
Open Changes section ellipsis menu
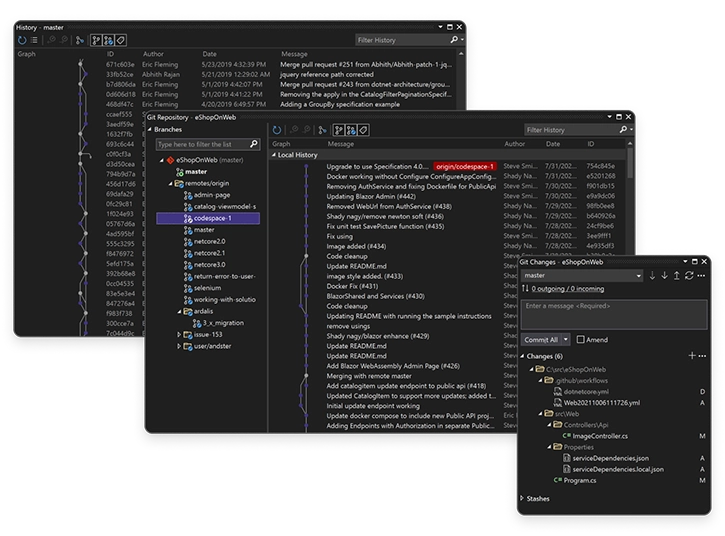[702, 356]
